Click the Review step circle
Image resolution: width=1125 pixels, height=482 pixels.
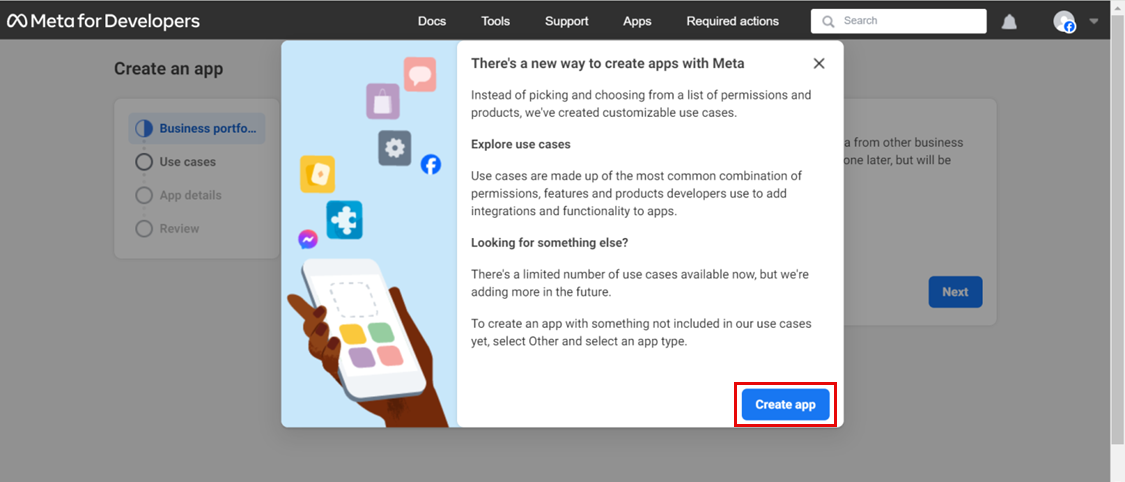(x=144, y=229)
